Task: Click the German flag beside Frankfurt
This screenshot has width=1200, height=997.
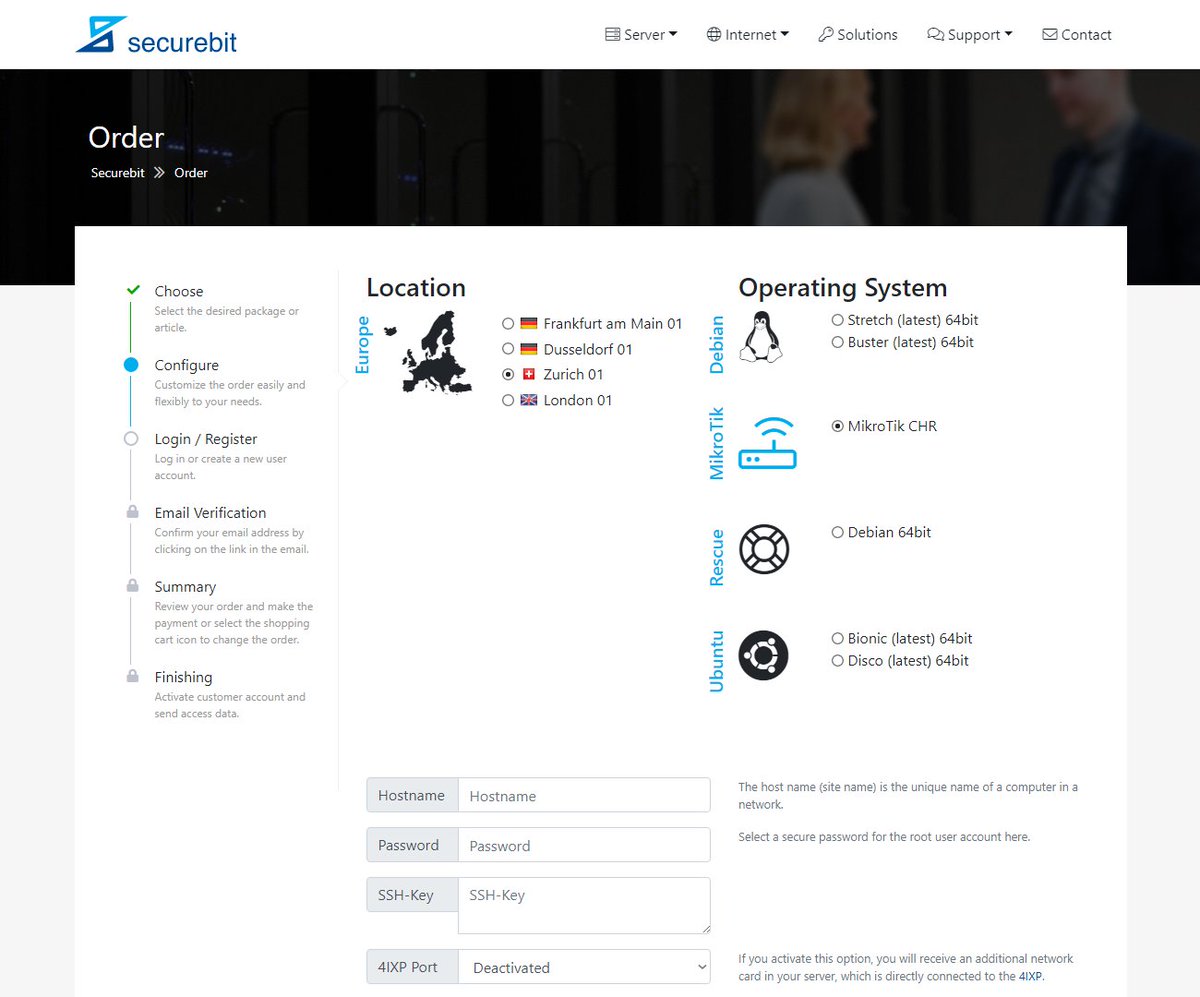Action: (529, 323)
